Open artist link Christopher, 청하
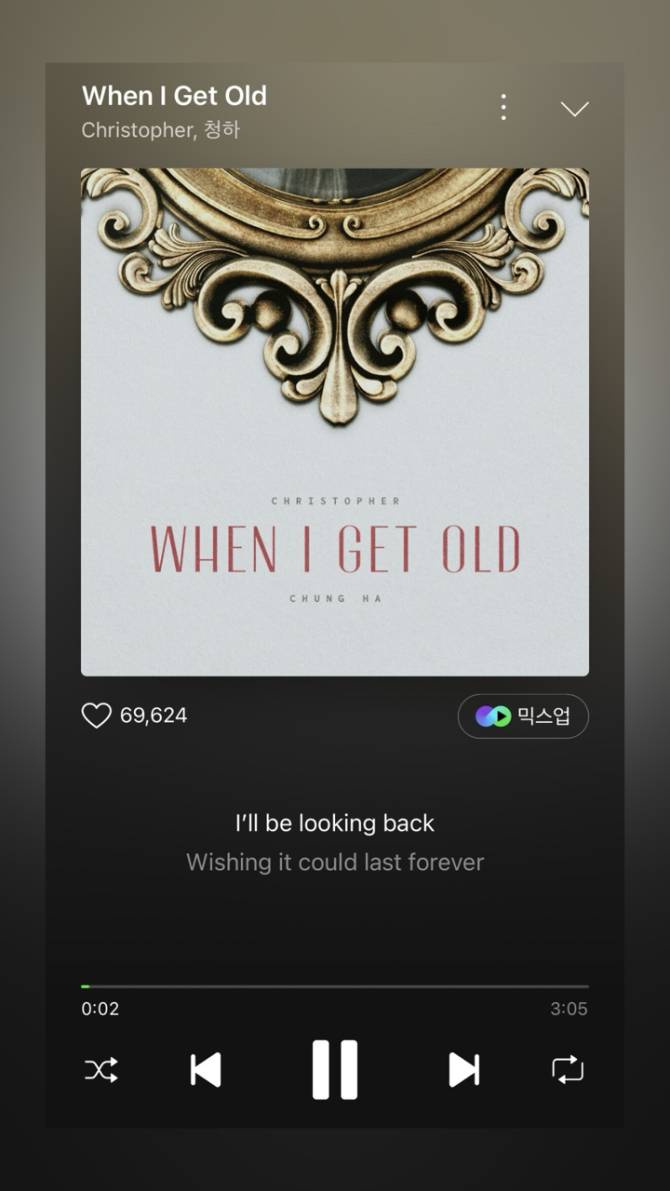Image resolution: width=670 pixels, height=1191 pixels. point(160,130)
